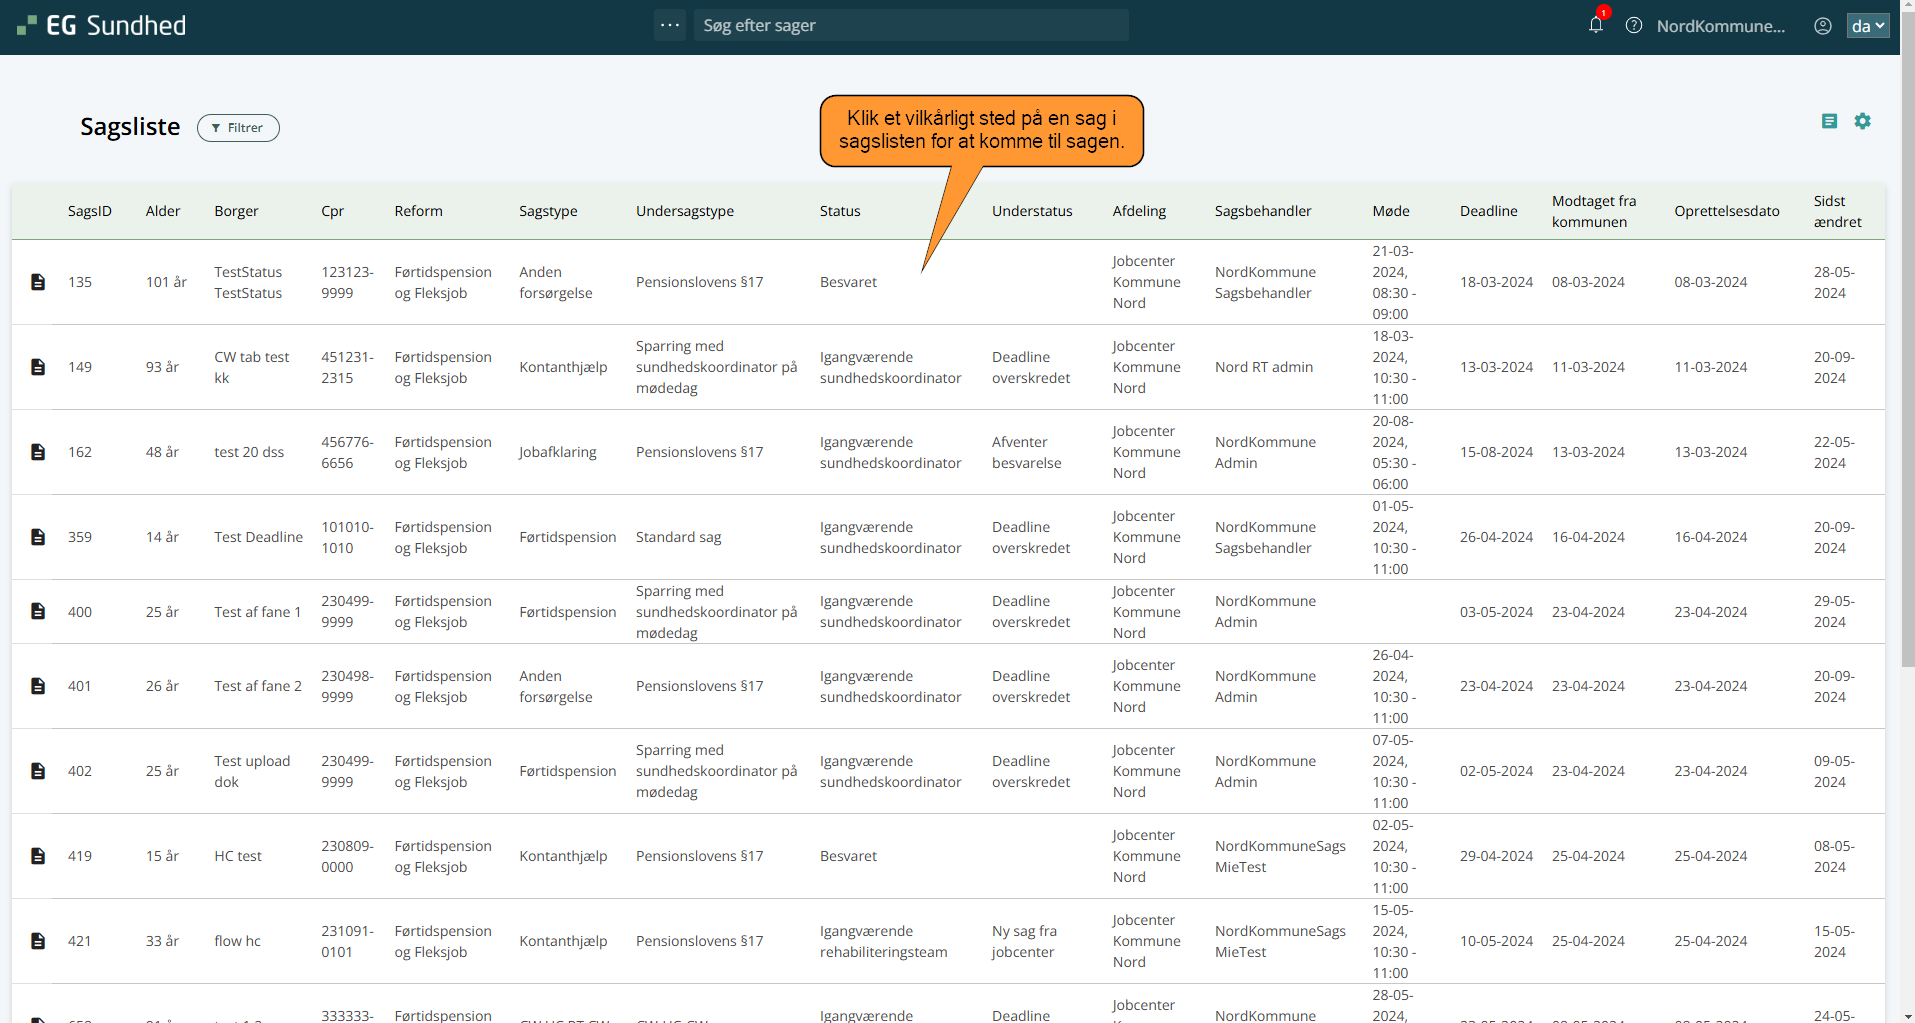The height and width of the screenshot is (1023, 1915).
Task: Open the help question mark icon
Action: coord(1634,25)
